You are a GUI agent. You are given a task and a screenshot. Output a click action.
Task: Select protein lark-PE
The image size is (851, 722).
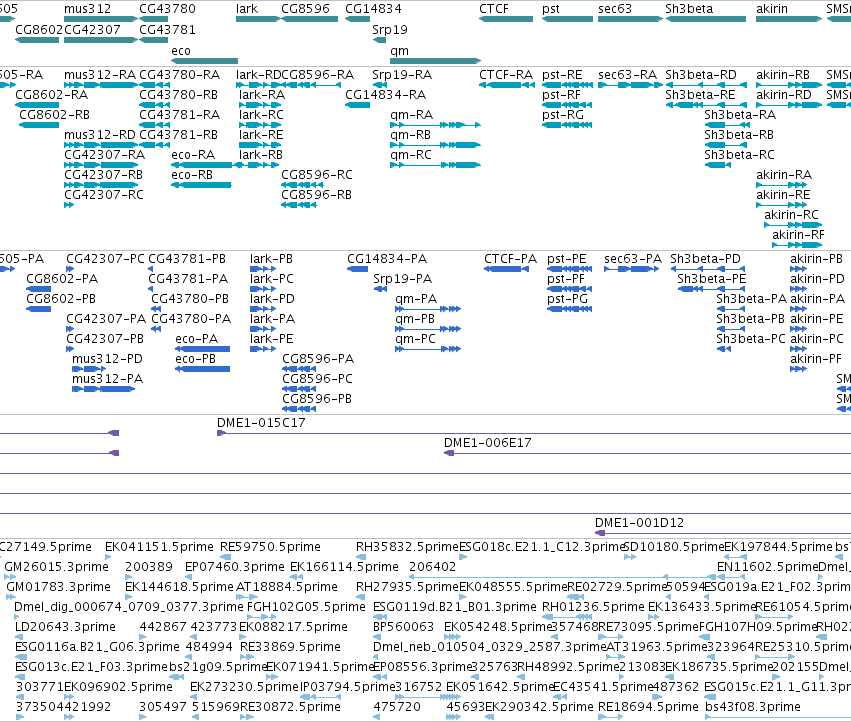[271, 339]
